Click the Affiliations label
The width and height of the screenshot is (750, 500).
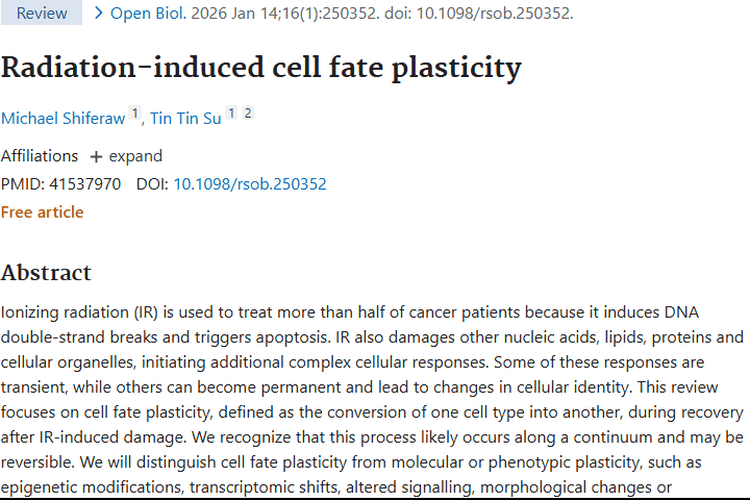point(39,156)
